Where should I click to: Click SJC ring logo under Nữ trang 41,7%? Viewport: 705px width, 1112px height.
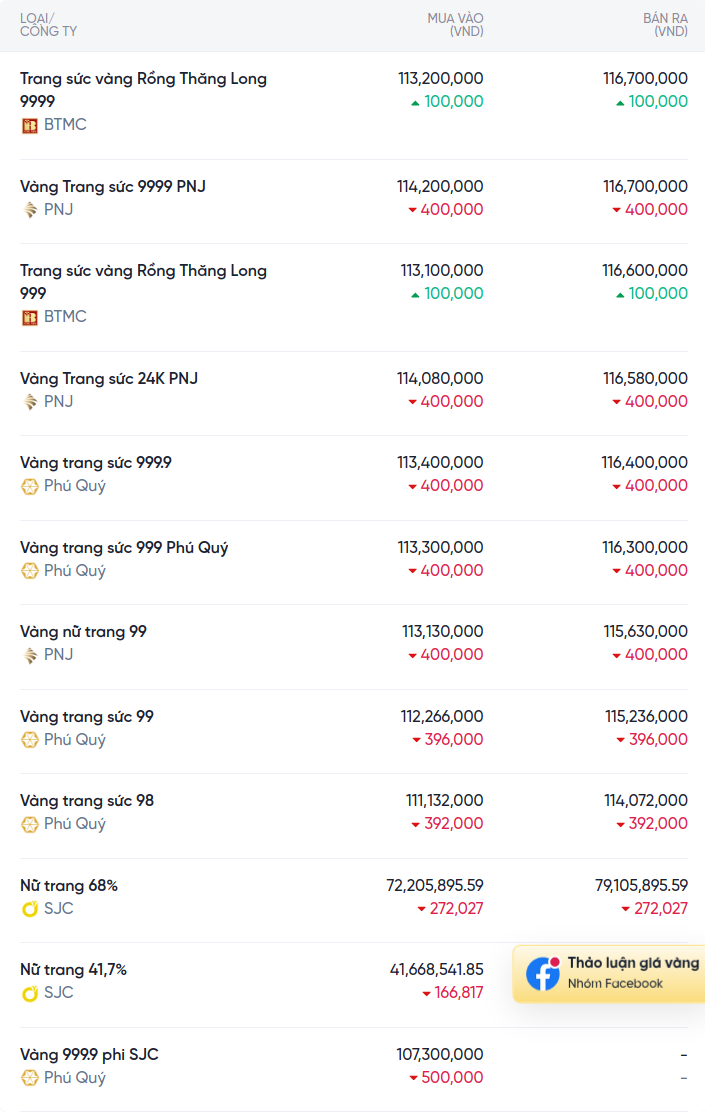30,993
